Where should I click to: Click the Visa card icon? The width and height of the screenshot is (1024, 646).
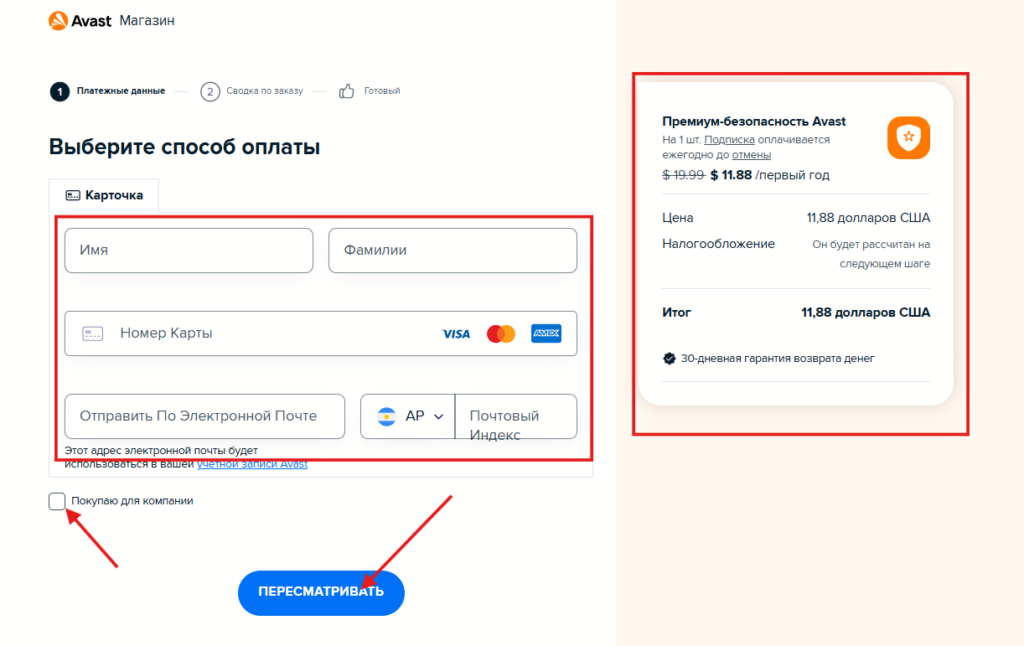456,334
